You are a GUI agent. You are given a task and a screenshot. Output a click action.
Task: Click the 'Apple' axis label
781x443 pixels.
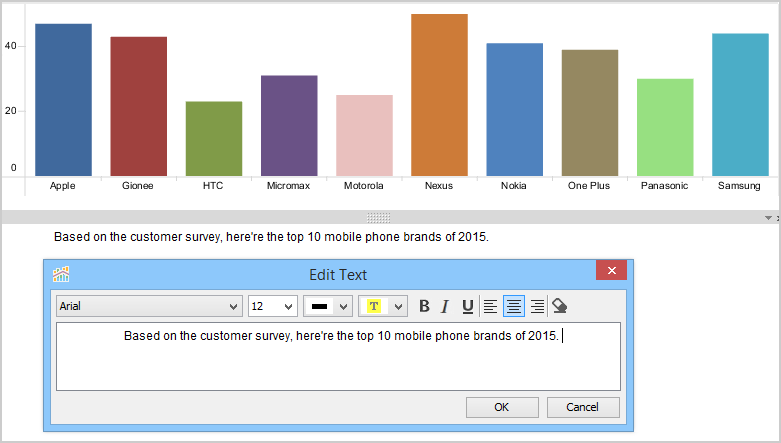point(62,186)
